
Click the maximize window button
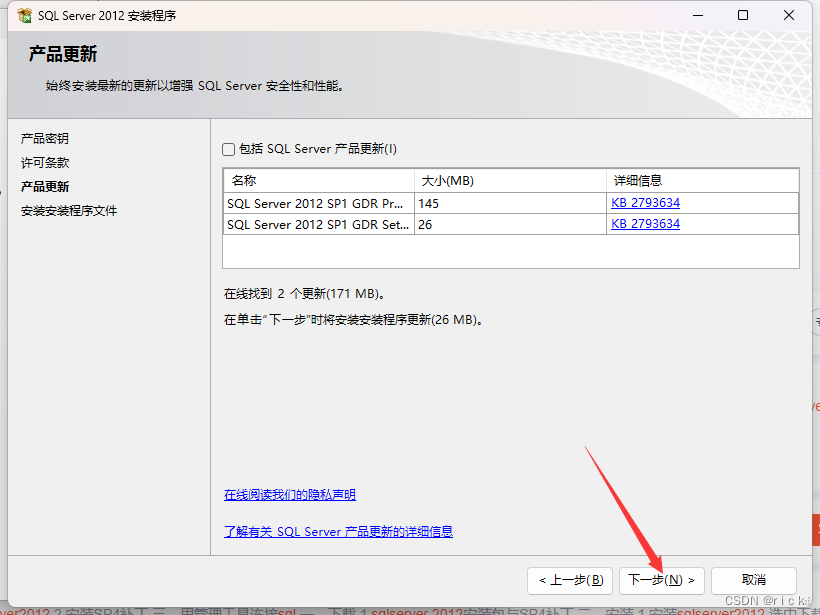pos(742,15)
